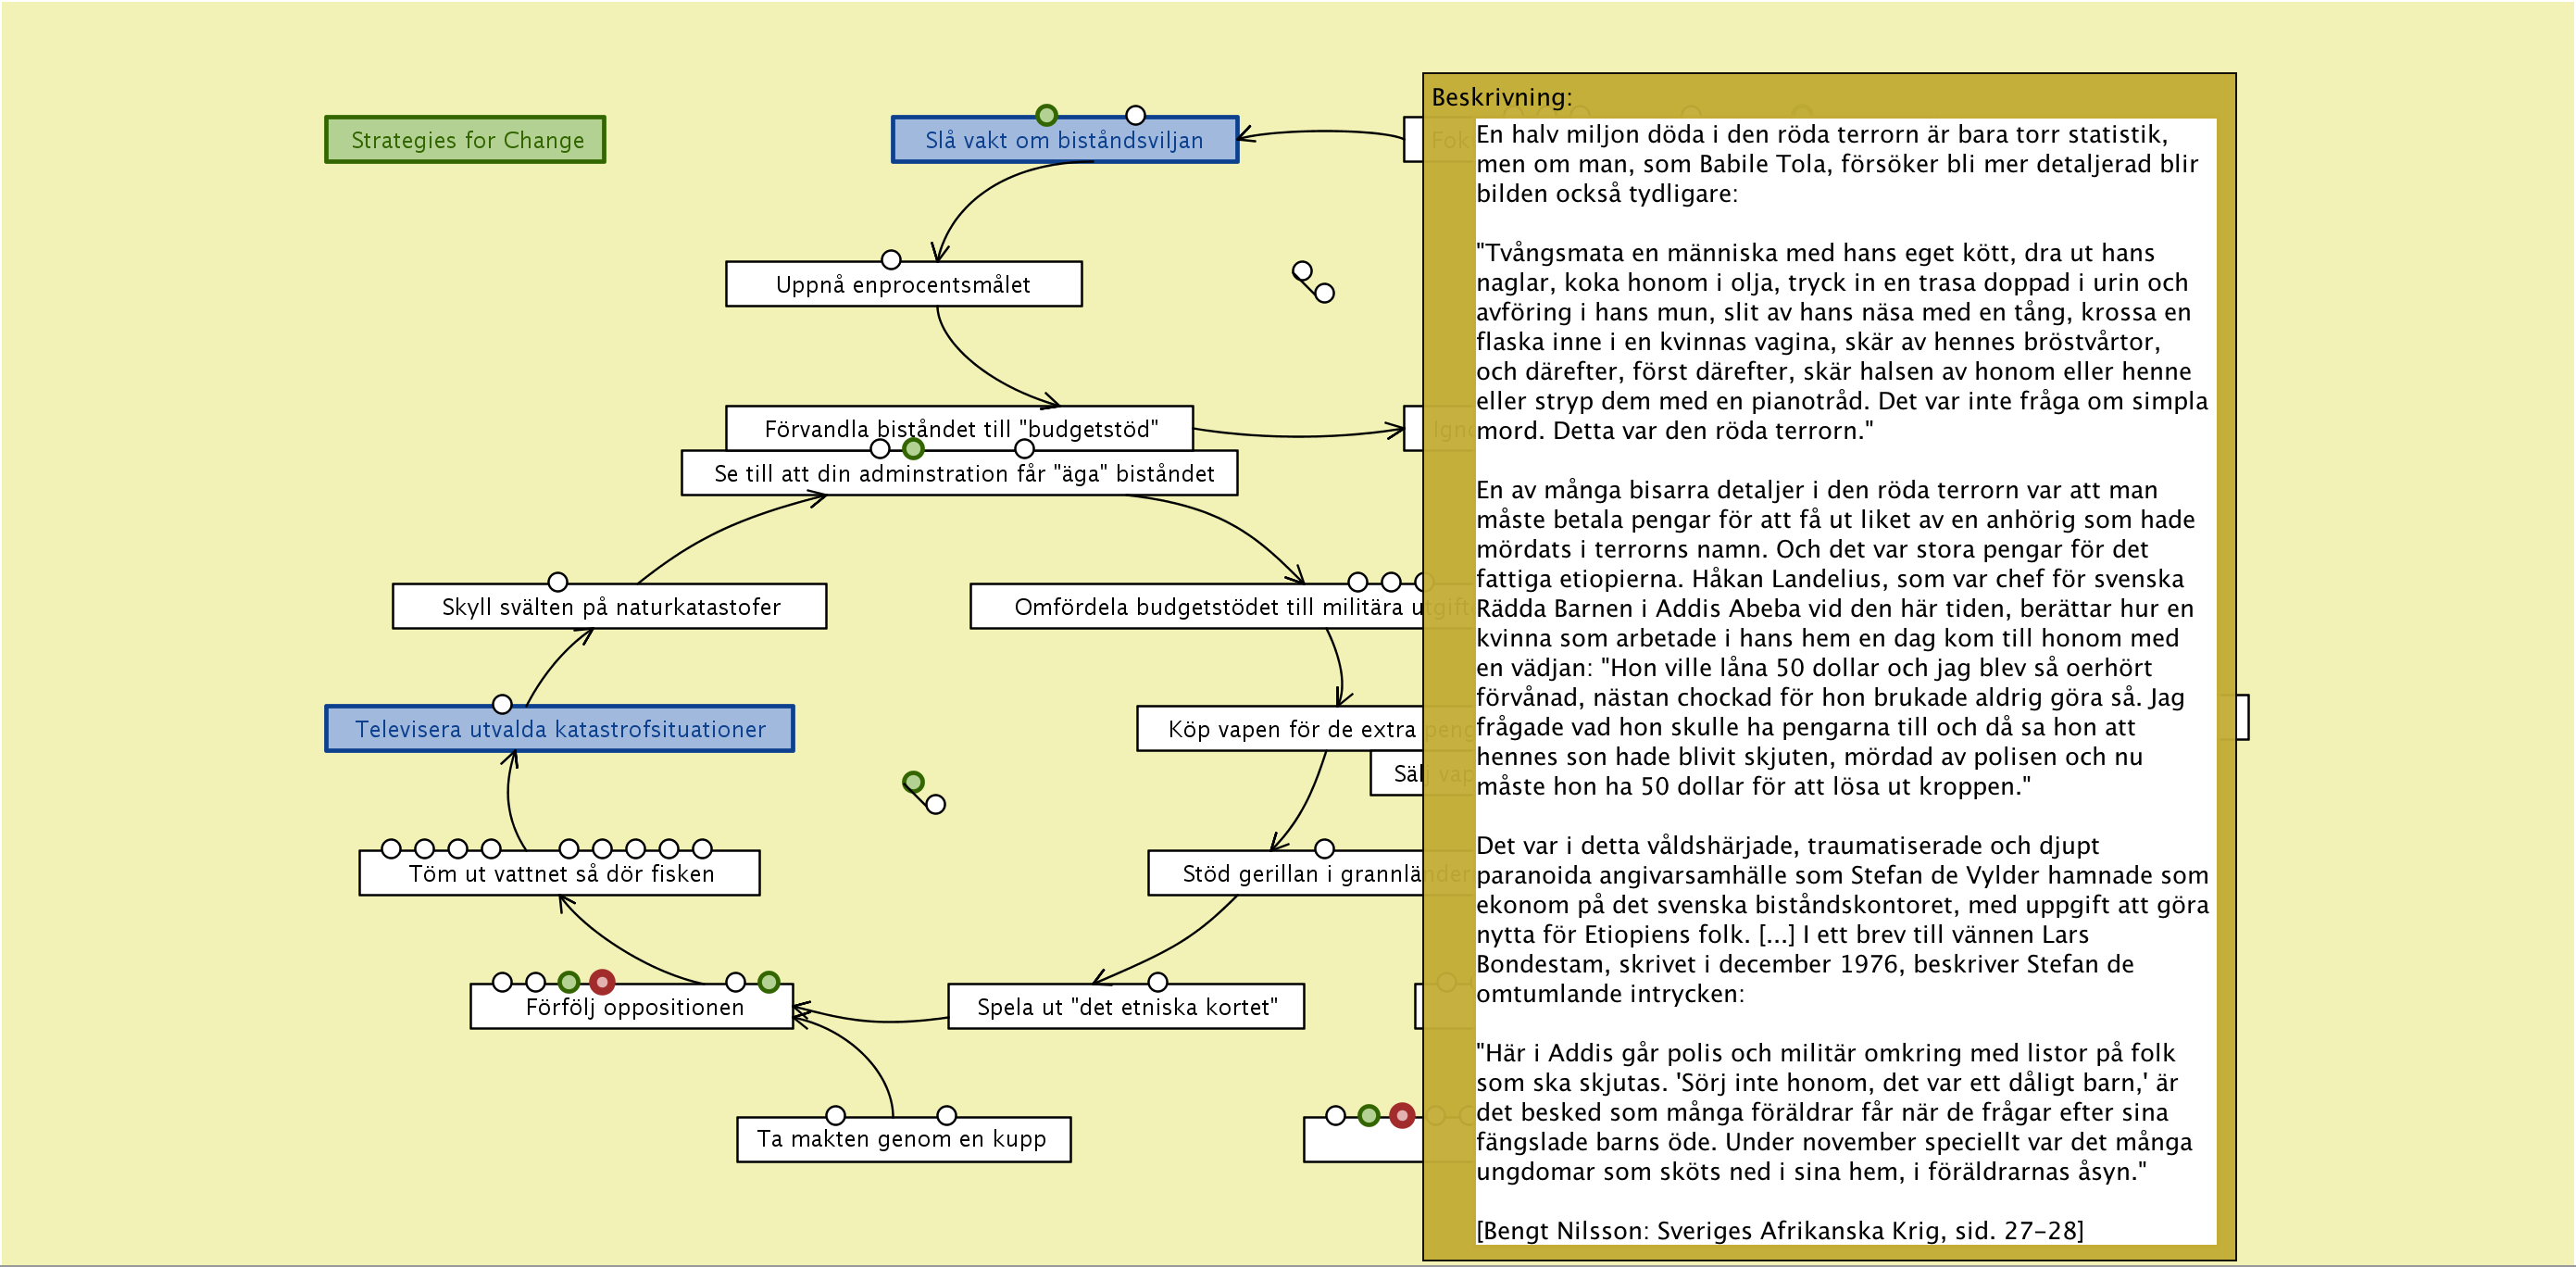Viewport: 2576px width, 1267px height.
Task: Click white marker above 'Televisera utvalda katastrofsituationer'
Action: pos(503,704)
